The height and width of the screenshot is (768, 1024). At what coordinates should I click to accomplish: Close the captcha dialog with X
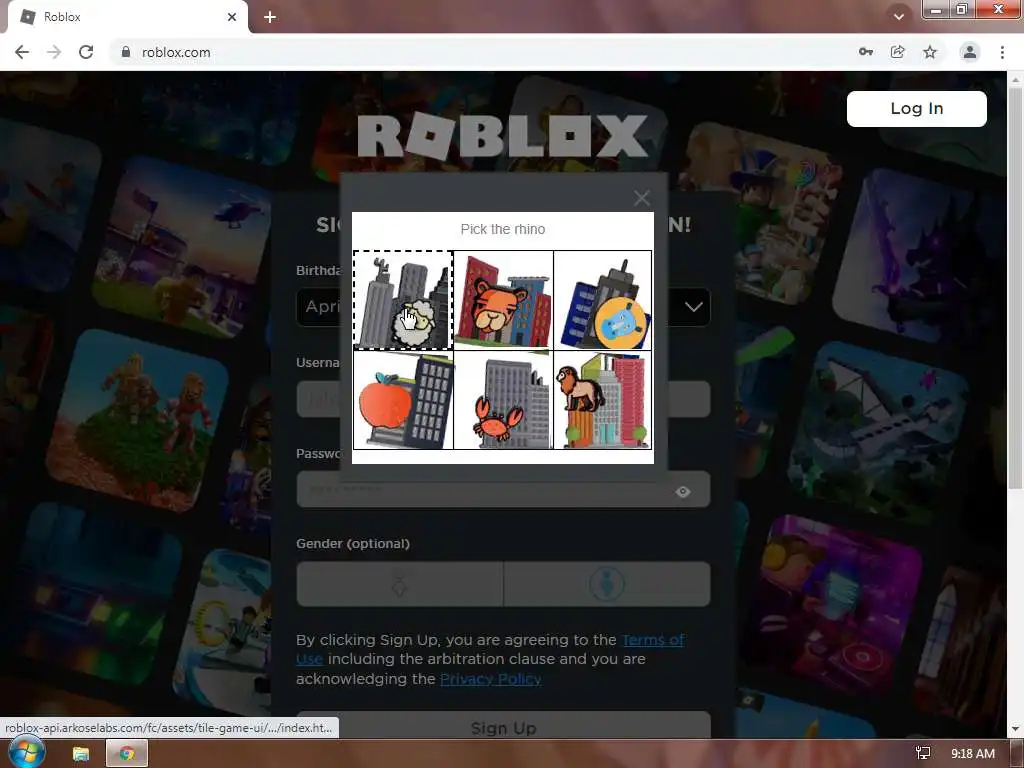coord(641,198)
